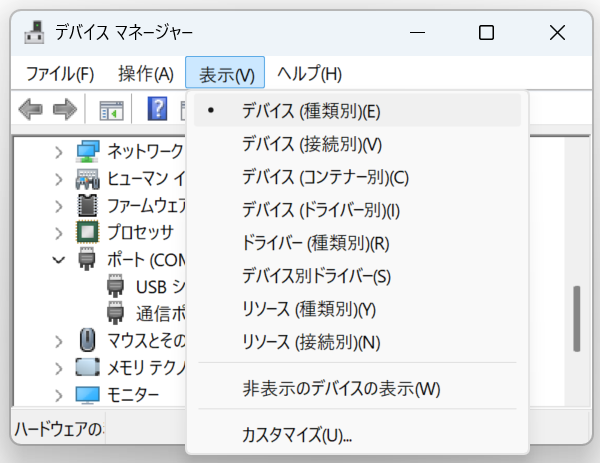The height and width of the screenshot is (463, 600).
Task: Minimize the デバイス マネージャー window
Action: [x=417, y=33]
